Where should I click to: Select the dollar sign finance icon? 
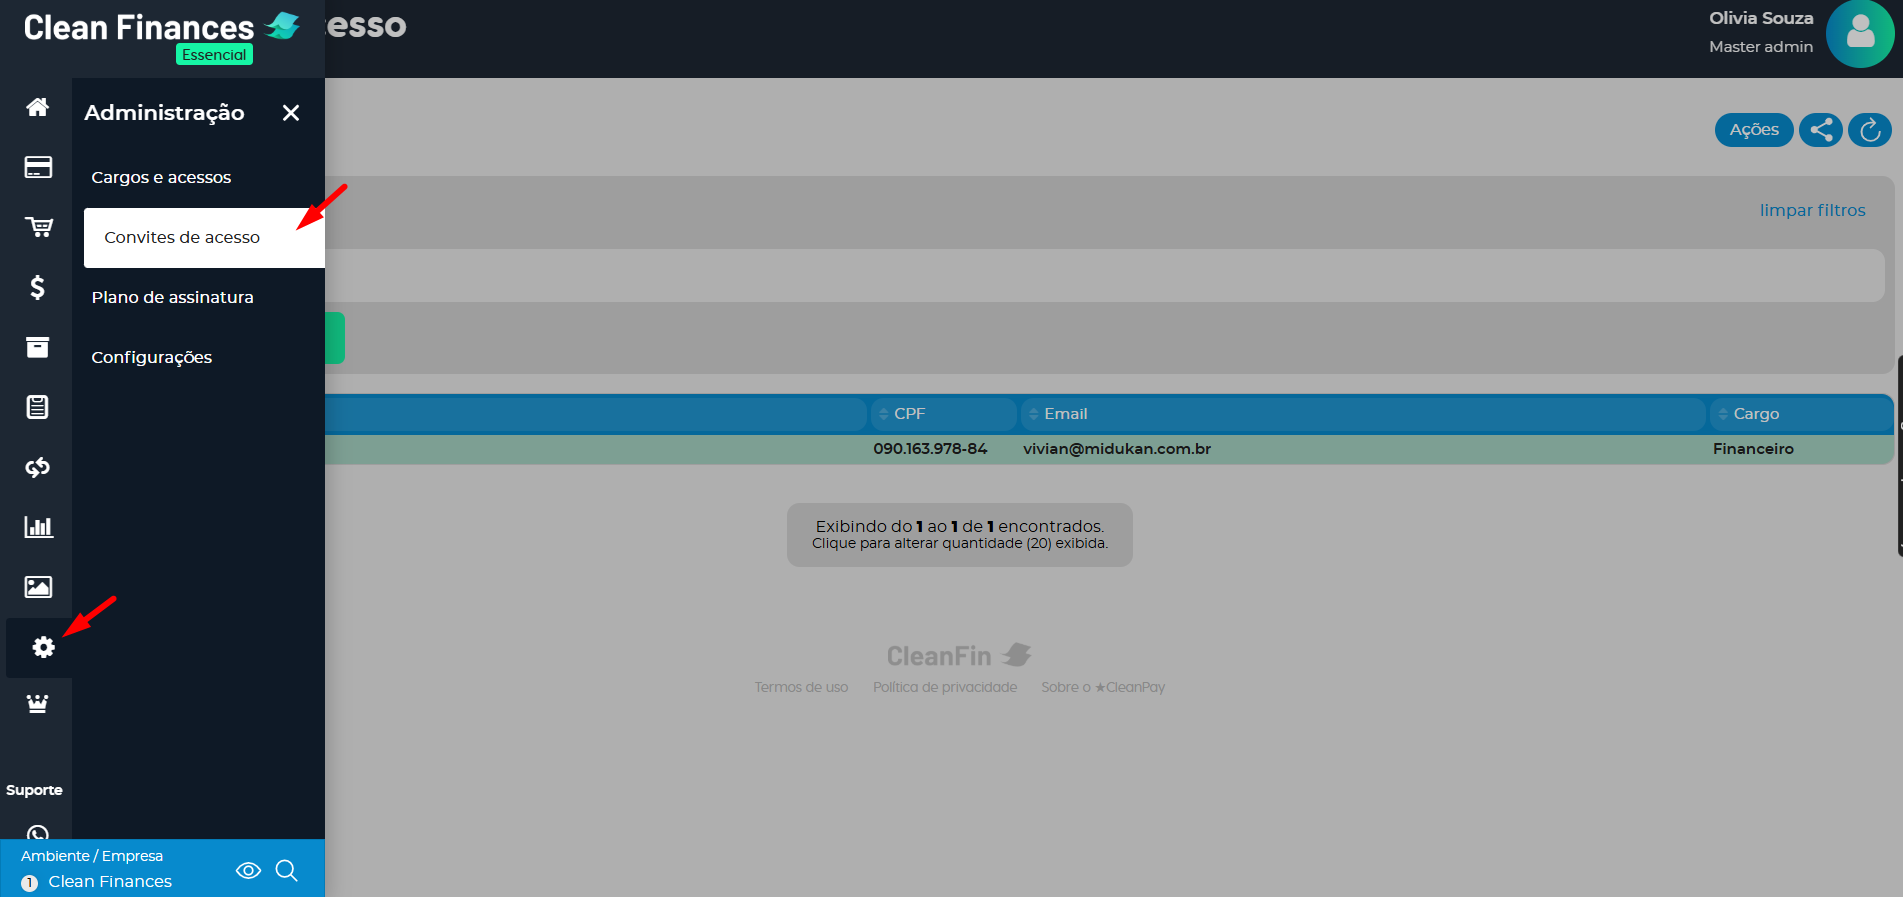tap(38, 288)
